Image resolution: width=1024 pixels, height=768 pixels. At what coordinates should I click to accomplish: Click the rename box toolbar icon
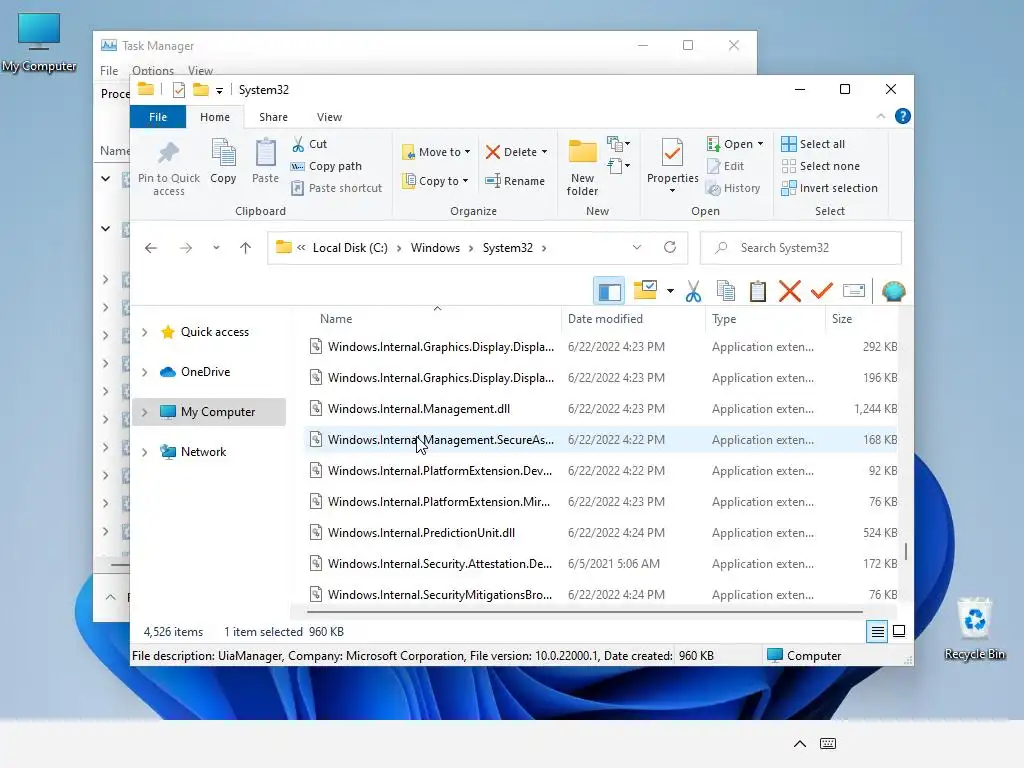pyautogui.click(x=854, y=291)
